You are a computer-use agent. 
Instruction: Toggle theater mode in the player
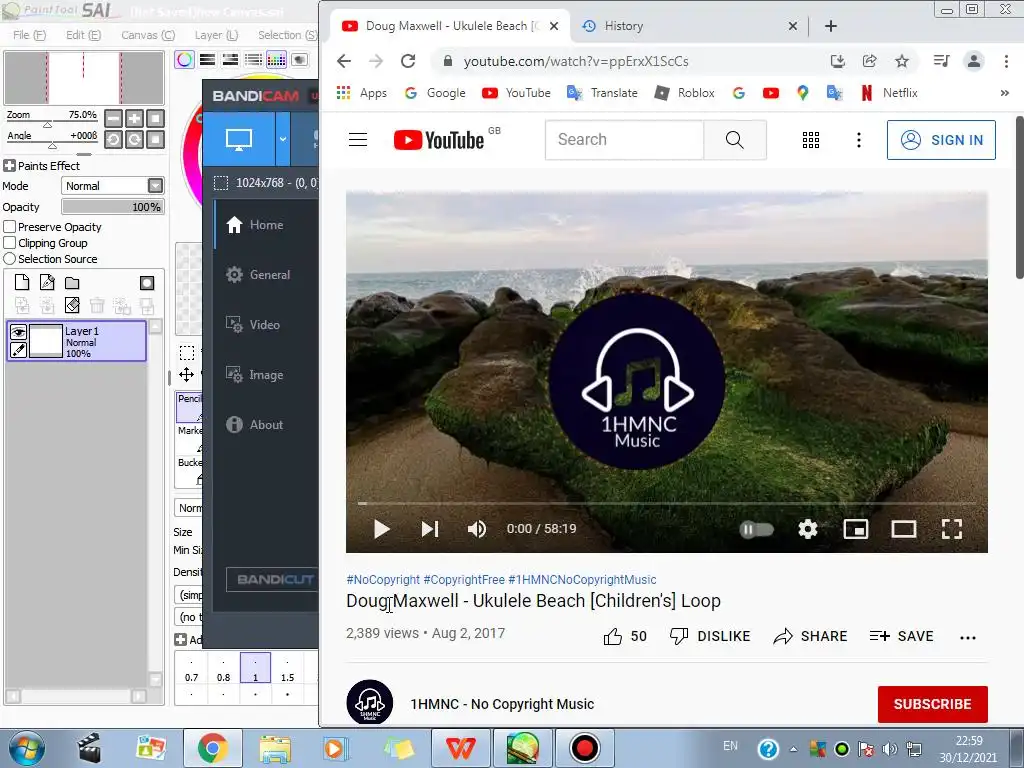pos(904,529)
